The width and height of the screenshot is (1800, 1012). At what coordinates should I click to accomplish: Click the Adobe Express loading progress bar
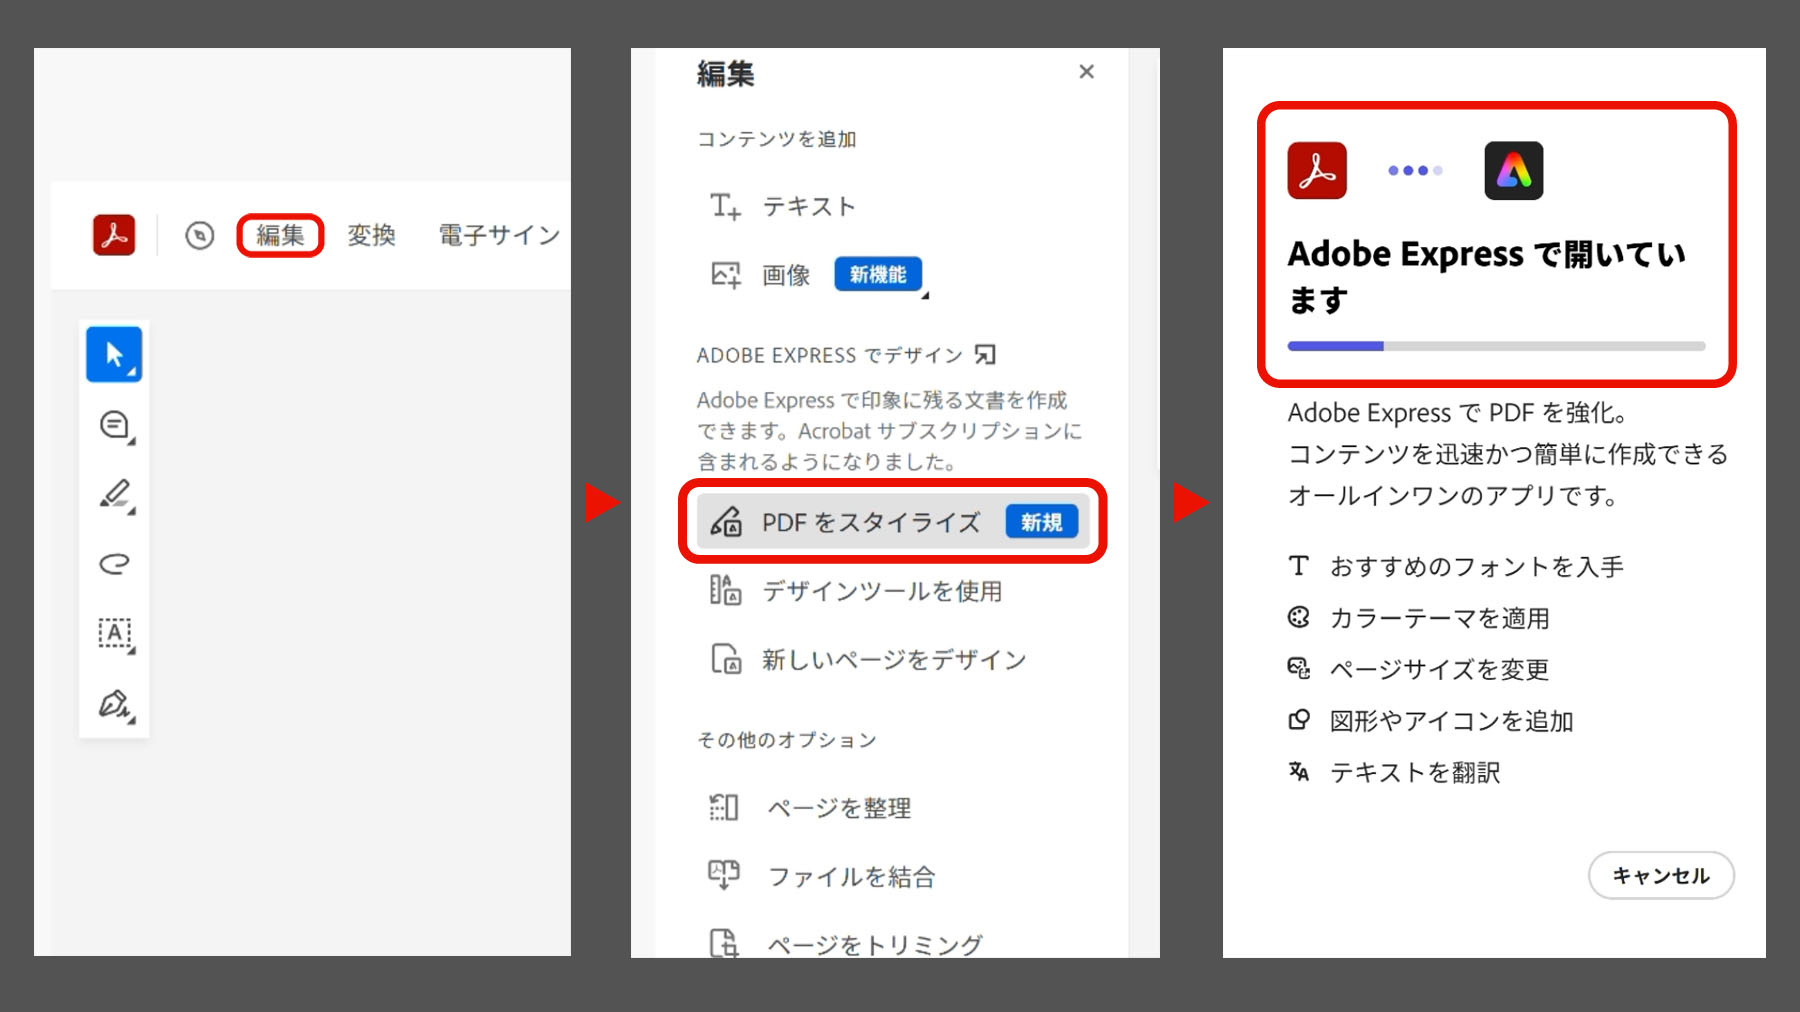click(1496, 346)
